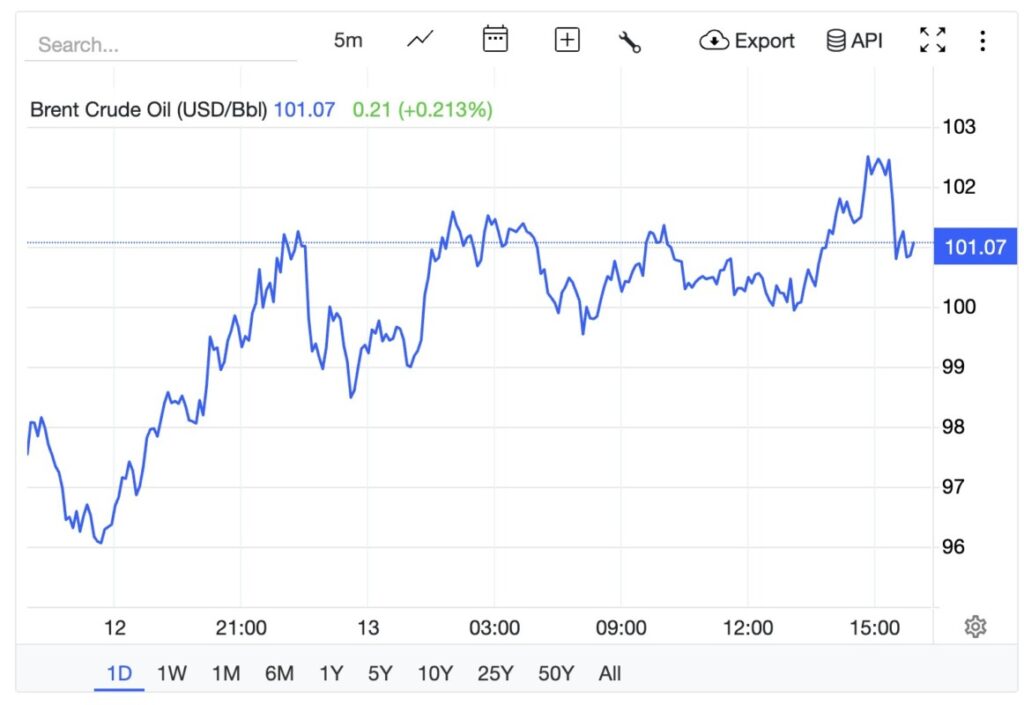Select the 1D time range tab
The height and width of the screenshot is (705, 1024).
(x=119, y=673)
